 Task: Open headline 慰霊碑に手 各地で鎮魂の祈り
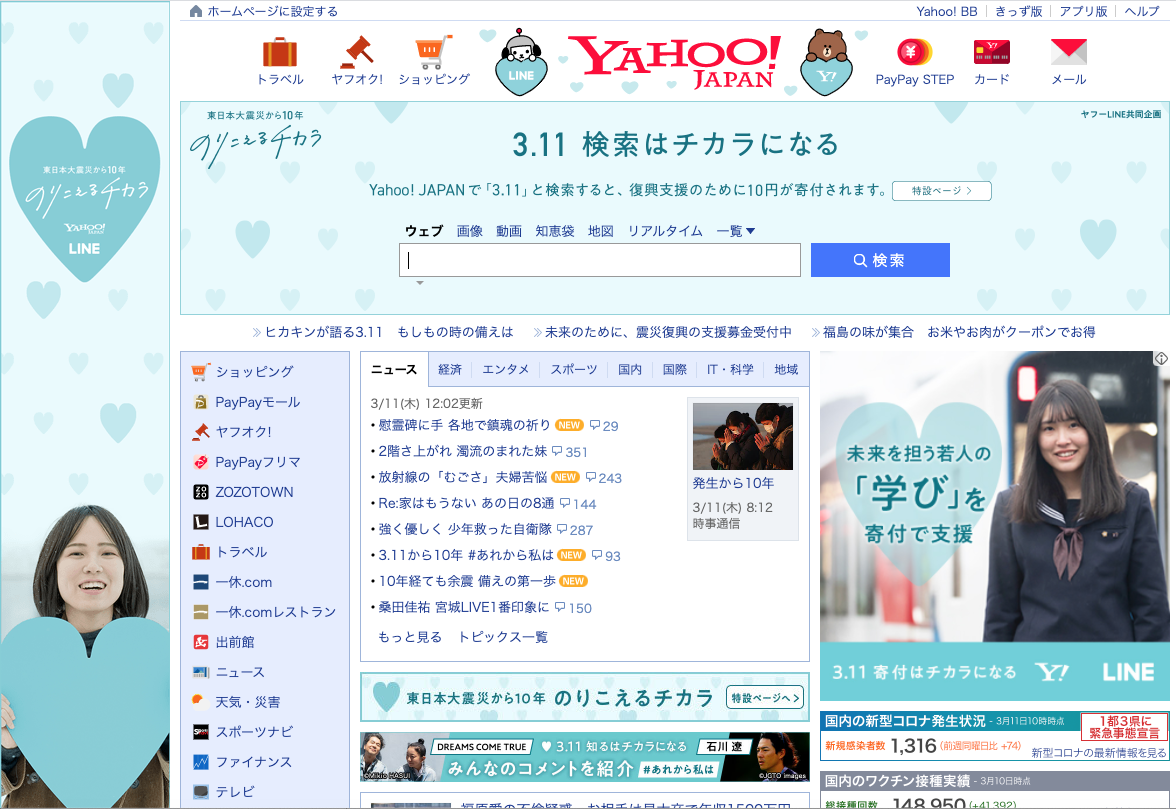(464, 425)
